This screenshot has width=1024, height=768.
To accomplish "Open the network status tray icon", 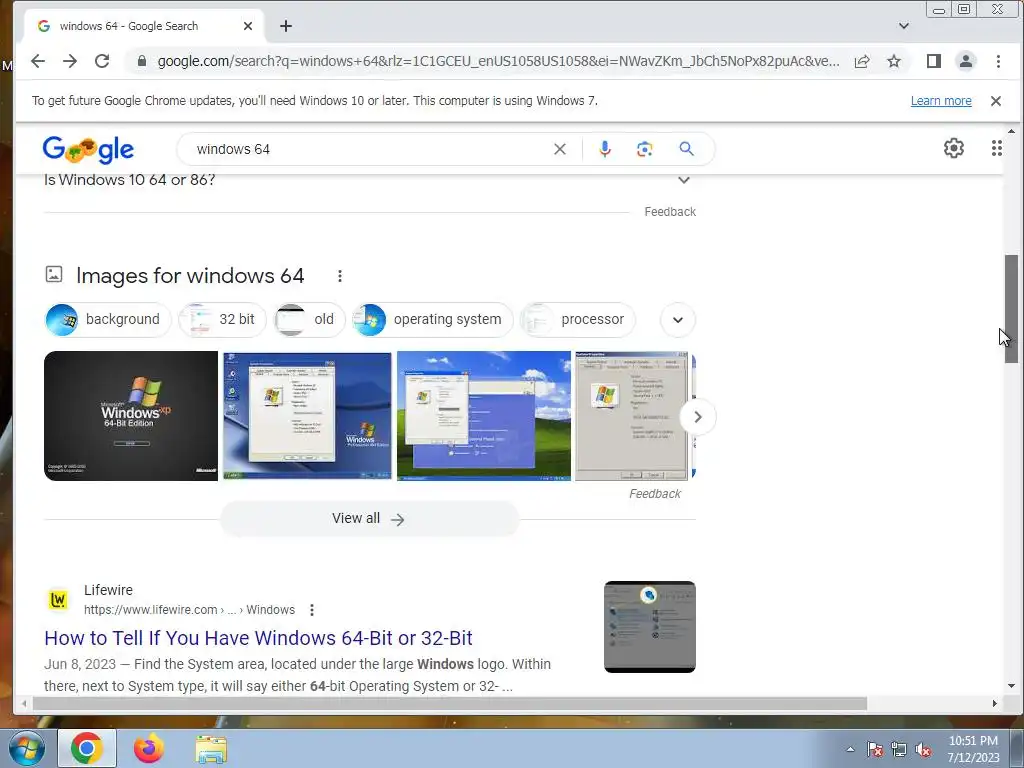I will tap(899, 750).
